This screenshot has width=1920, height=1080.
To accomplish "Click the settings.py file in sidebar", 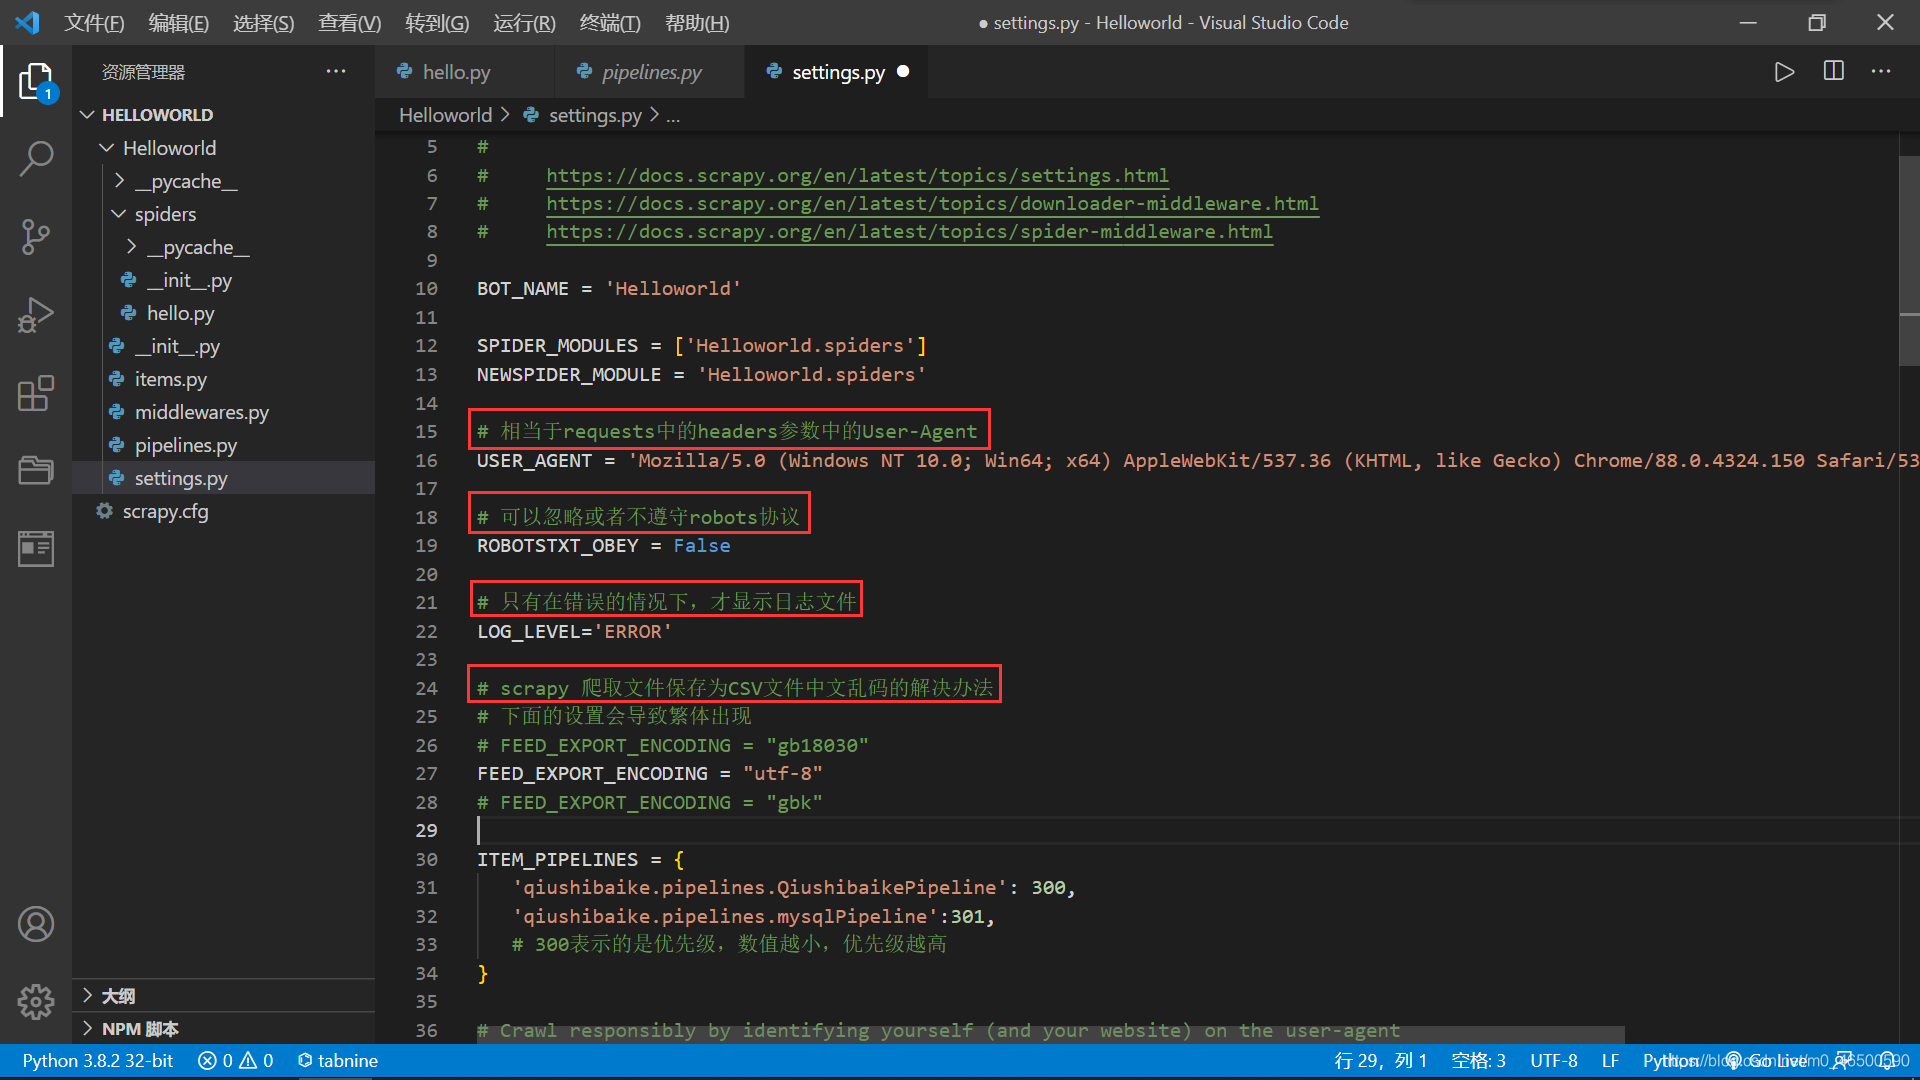I will click(182, 477).
